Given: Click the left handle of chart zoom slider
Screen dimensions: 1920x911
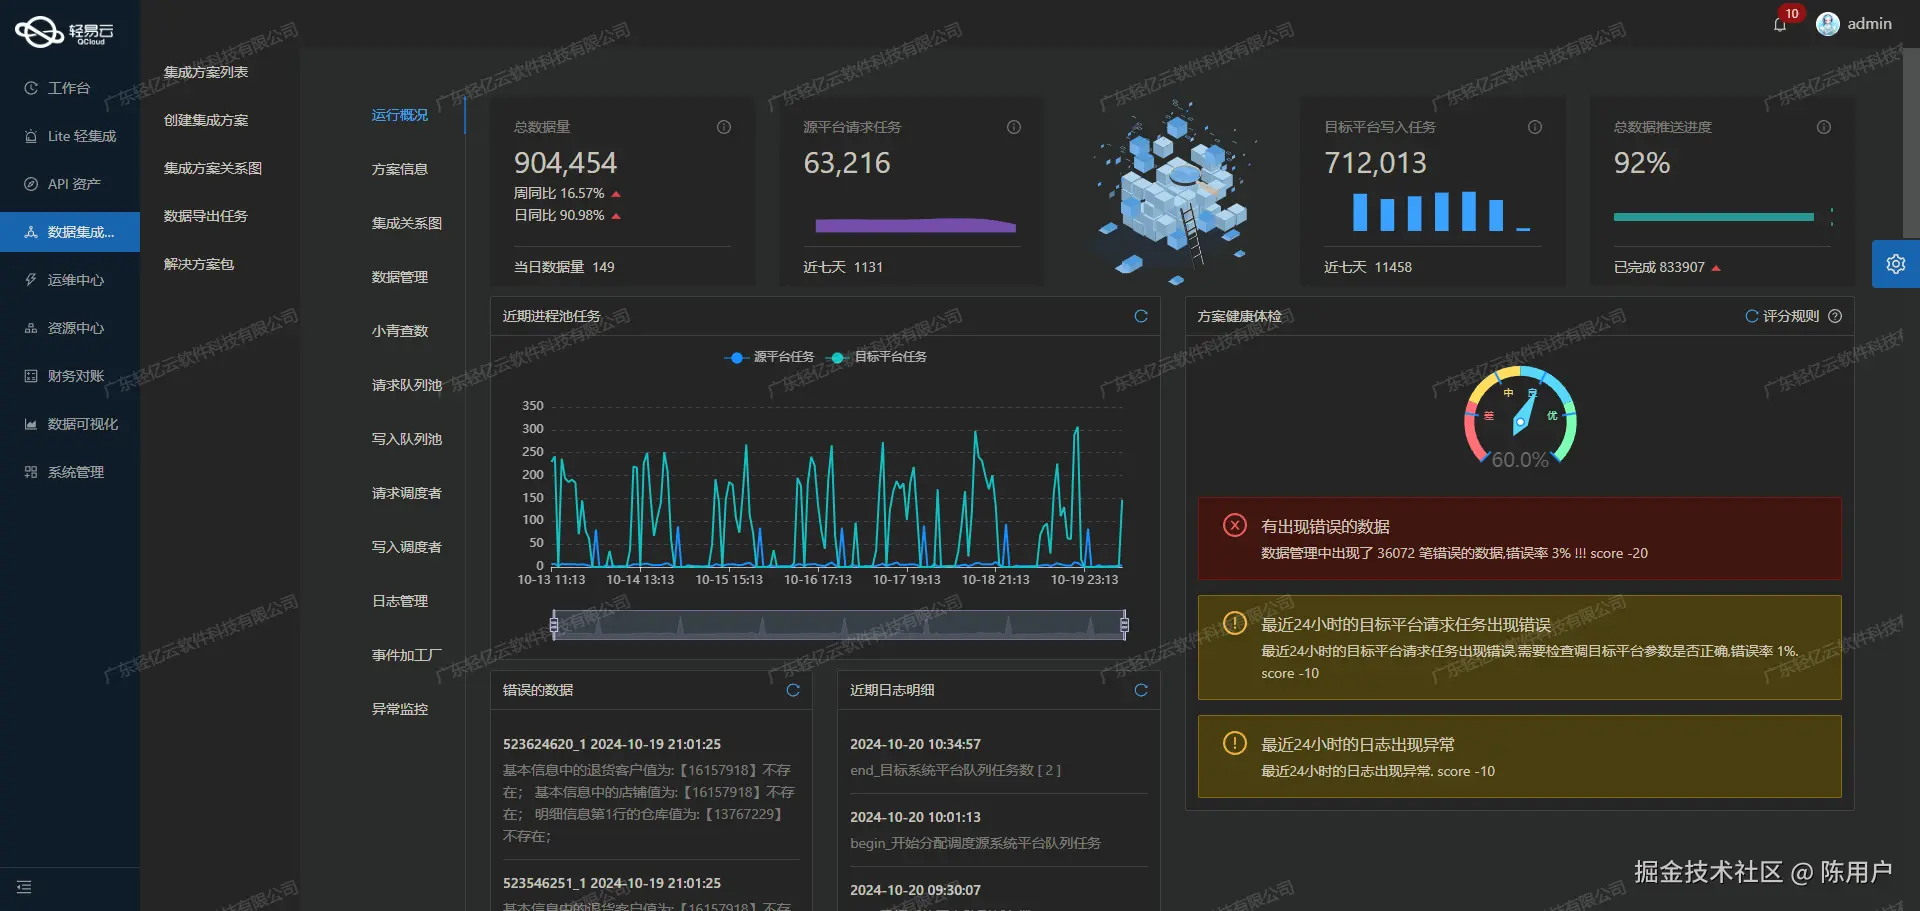Looking at the screenshot, I should [x=554, y=625].
